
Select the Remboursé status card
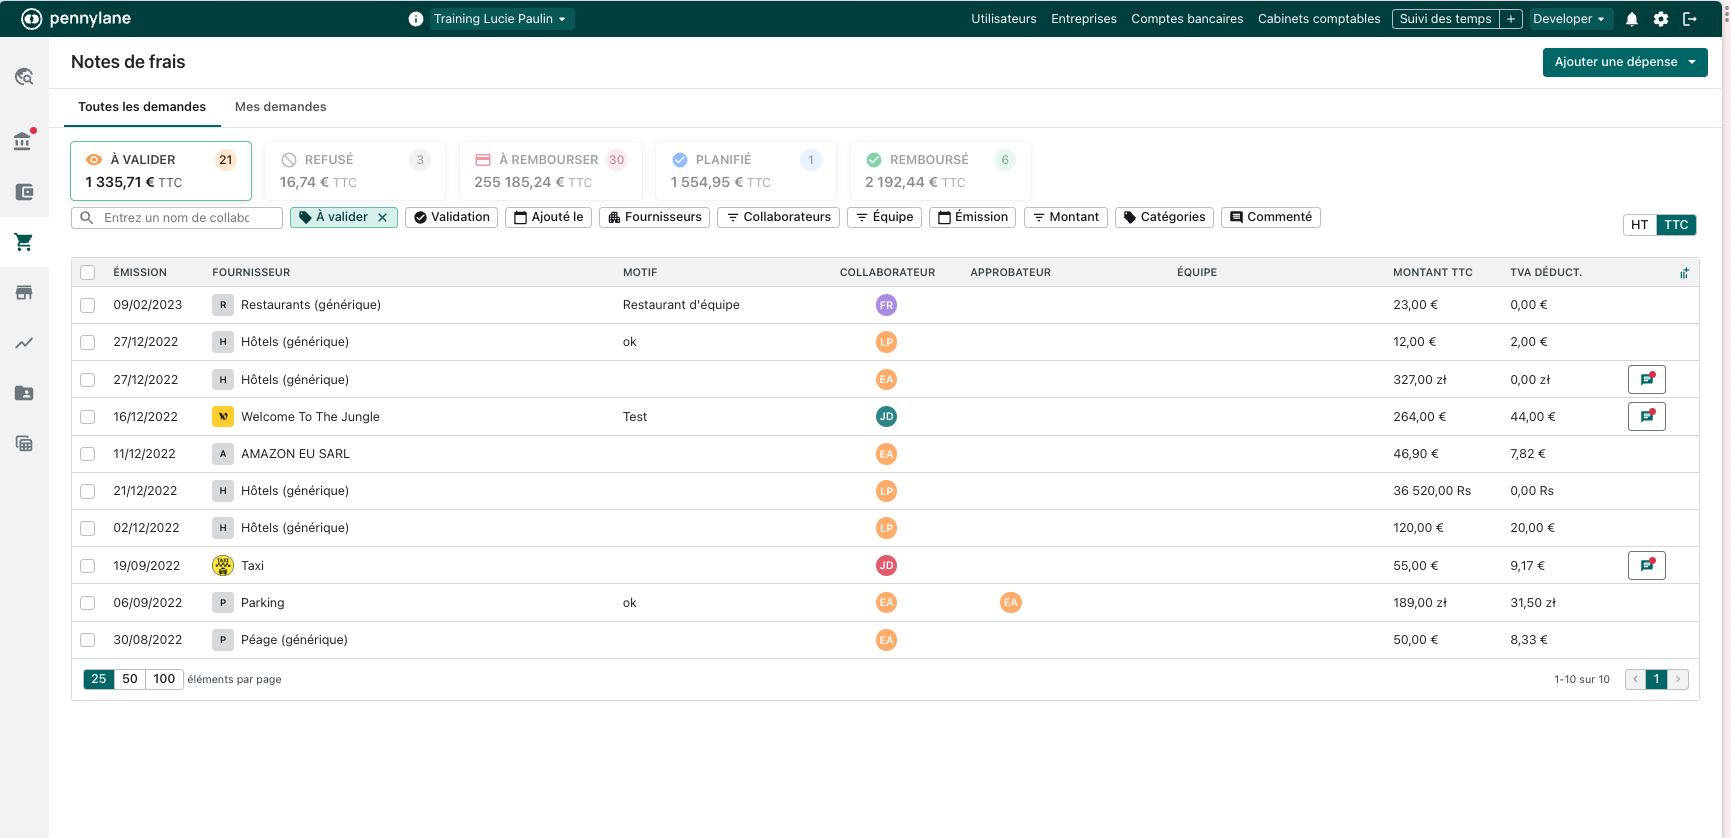940,171
